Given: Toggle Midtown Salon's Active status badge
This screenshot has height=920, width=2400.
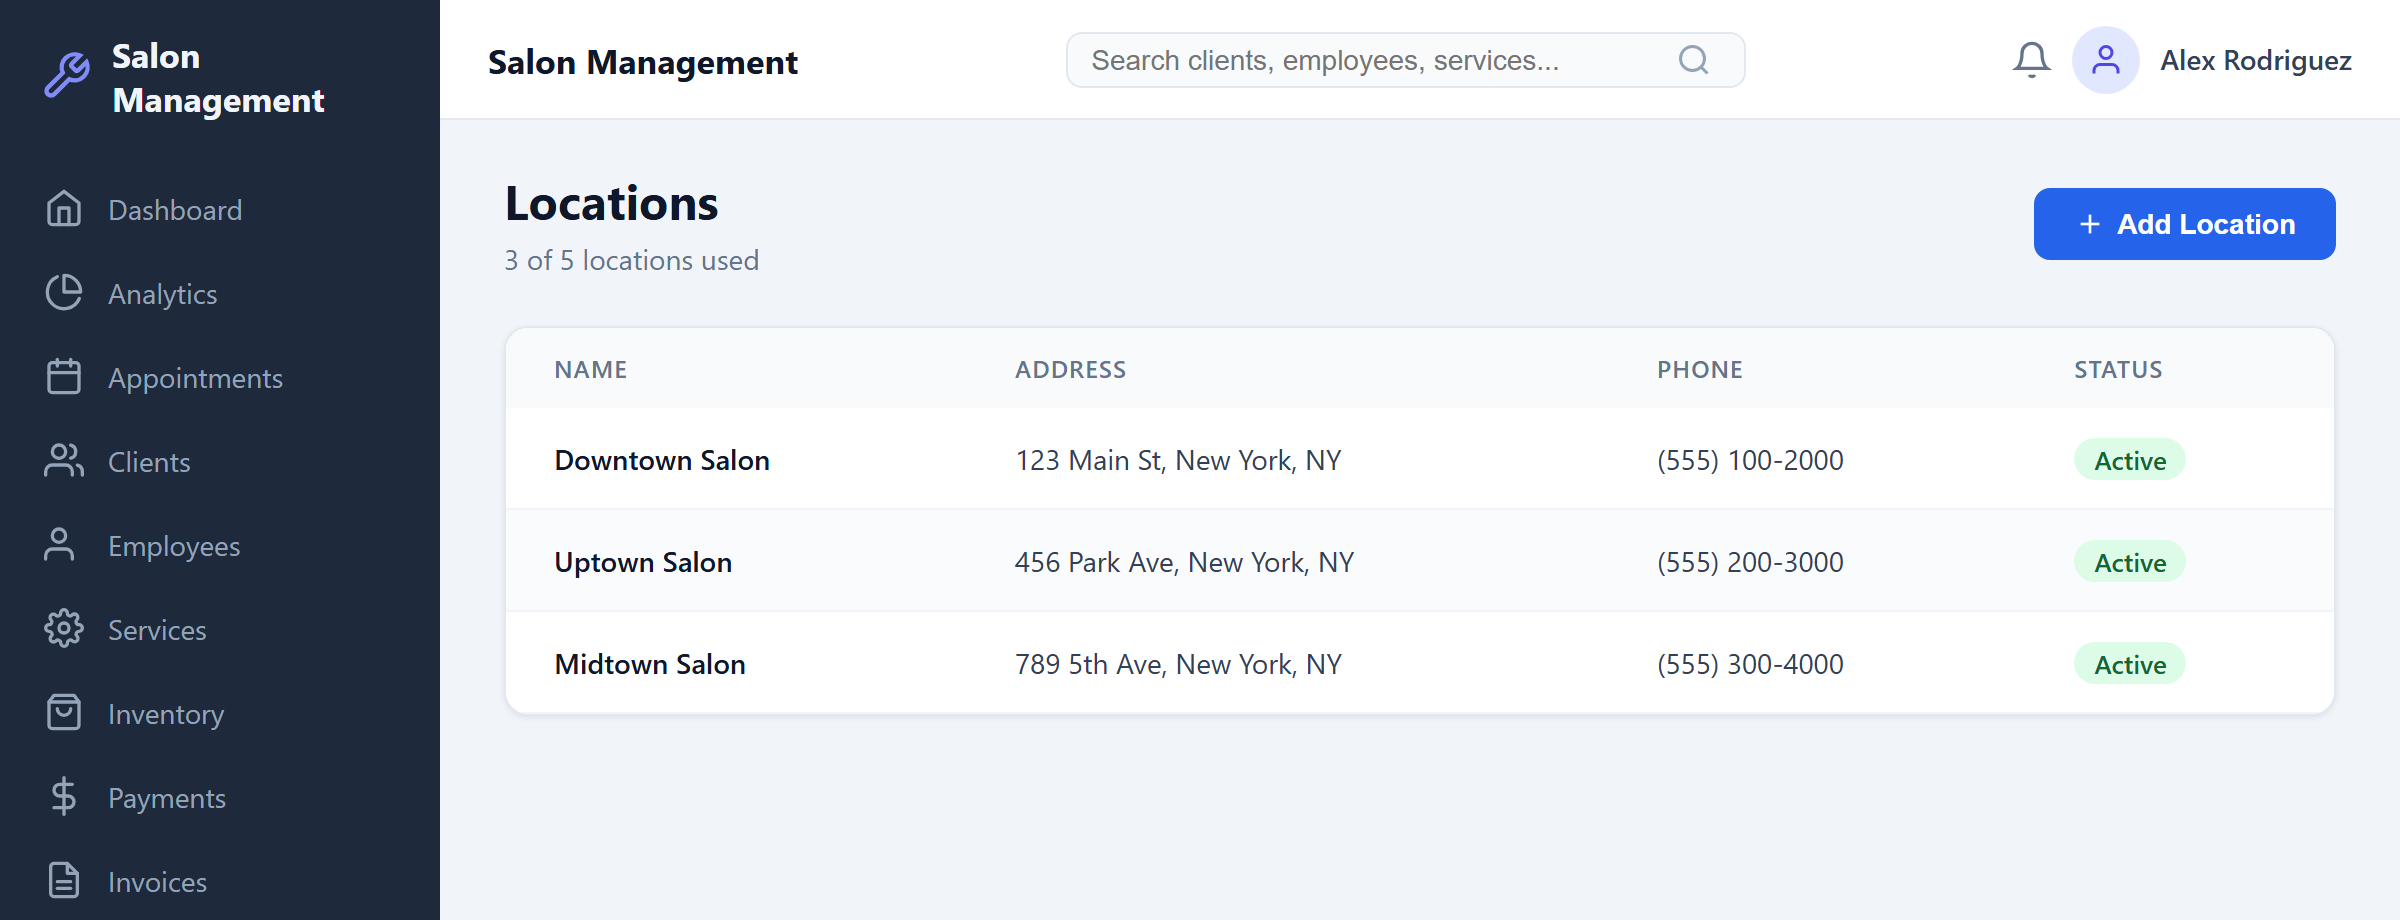Looking at the screenshot, I should click(2129, 663).
